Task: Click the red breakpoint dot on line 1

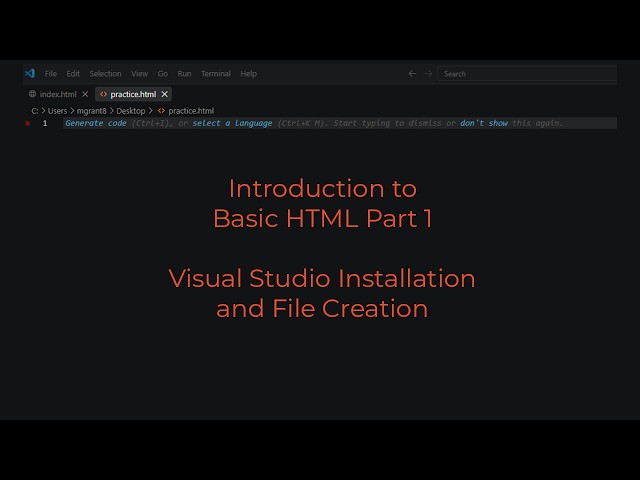Action: coord(27,123)
